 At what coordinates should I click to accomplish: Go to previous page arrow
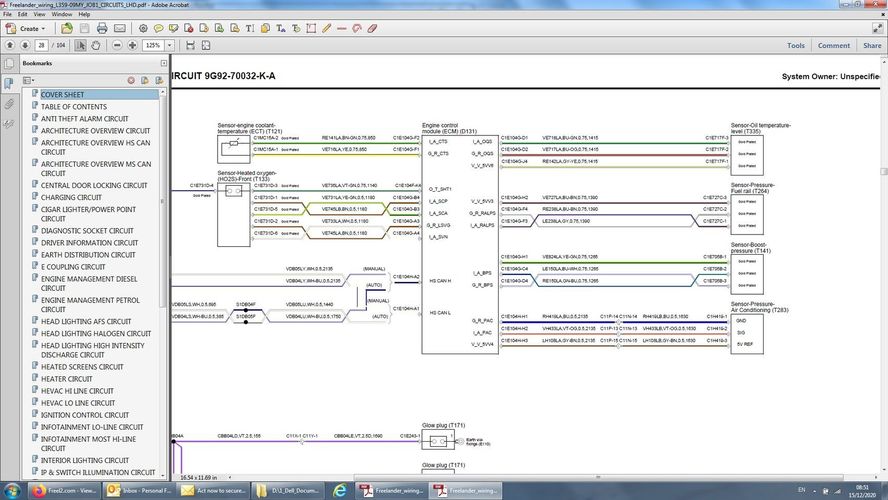point(10,45)
